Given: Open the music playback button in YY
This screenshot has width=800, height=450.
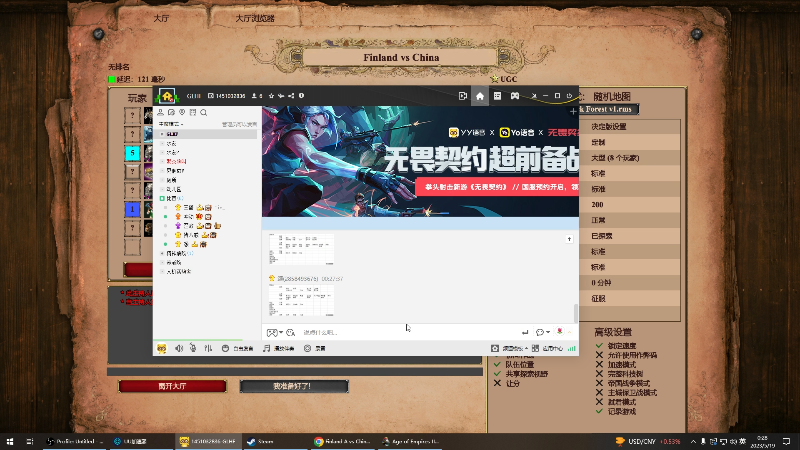Looking at the screenshot, I should [x=279, y=348].
